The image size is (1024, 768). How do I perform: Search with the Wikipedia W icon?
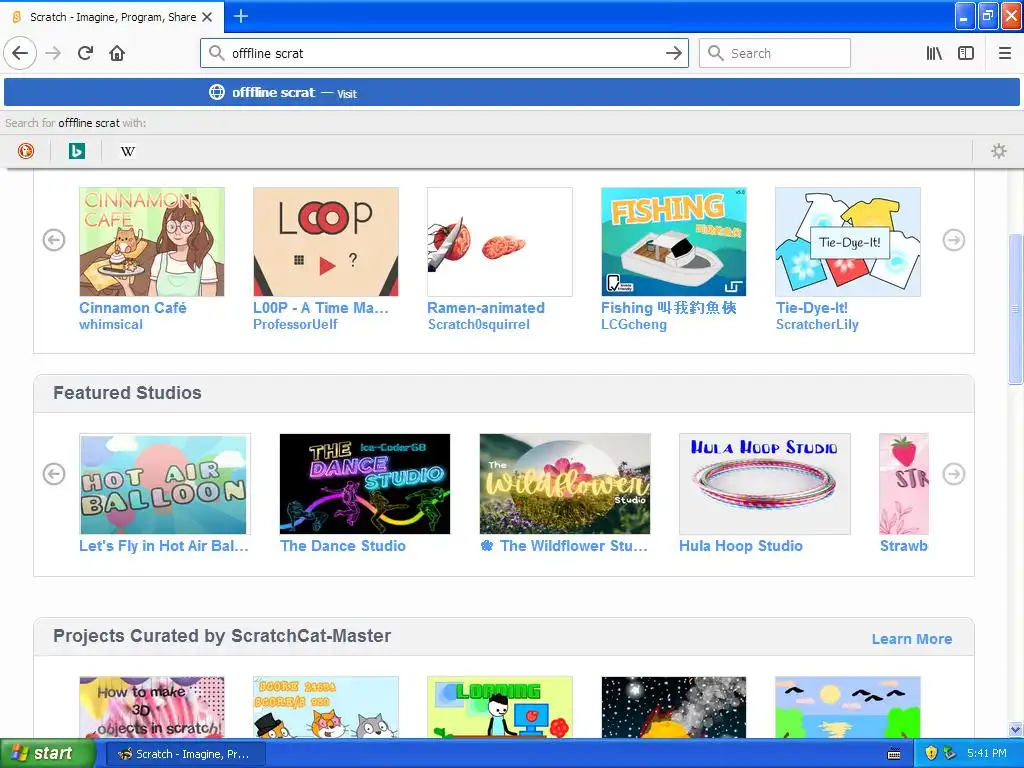click(127, 152)
